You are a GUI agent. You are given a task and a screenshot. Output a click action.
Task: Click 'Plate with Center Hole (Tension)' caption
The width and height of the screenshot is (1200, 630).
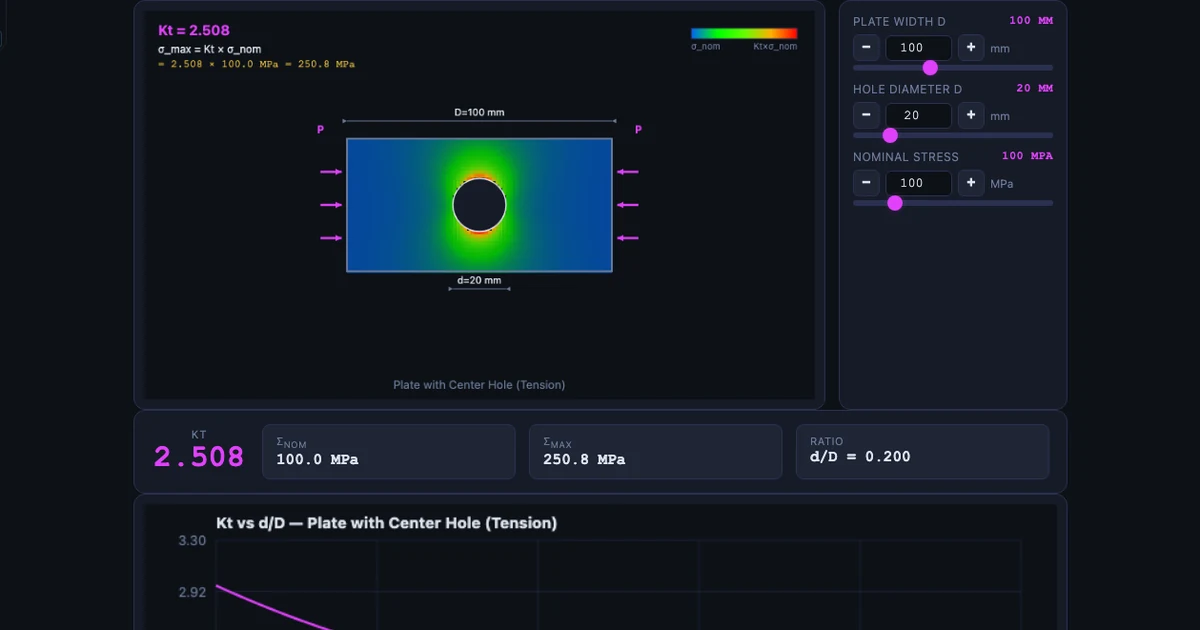(479, 385)
